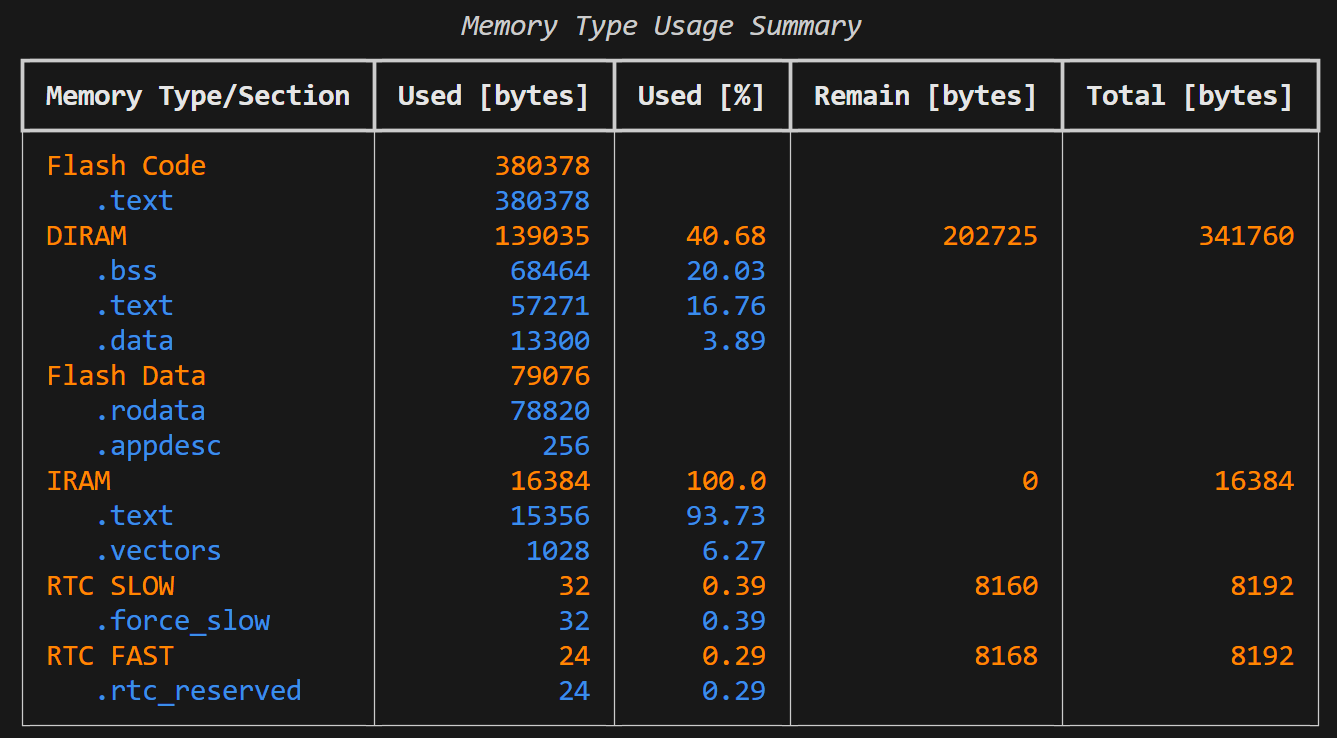The width and height of the screenshot is (1337, 738).
Task: Click the "IRAM" row label
Action: [x=78, y=481]
